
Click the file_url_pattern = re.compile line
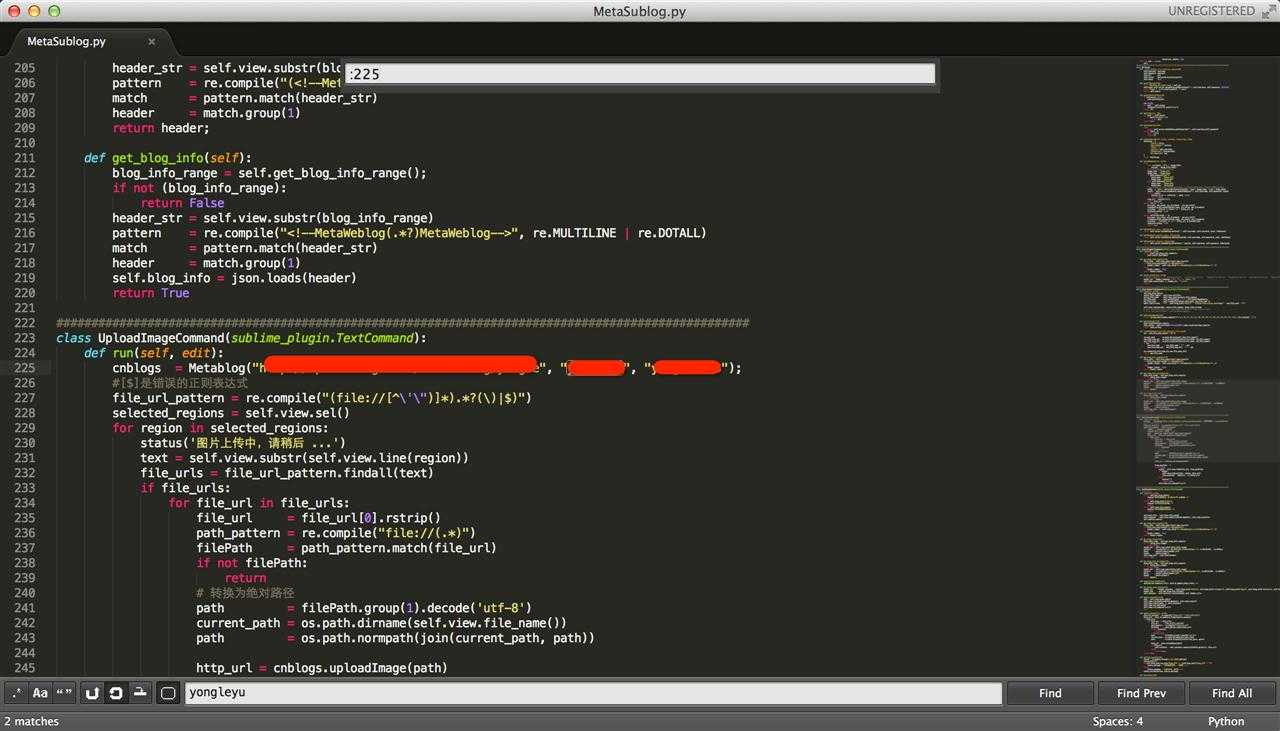(x=321, y=398)
